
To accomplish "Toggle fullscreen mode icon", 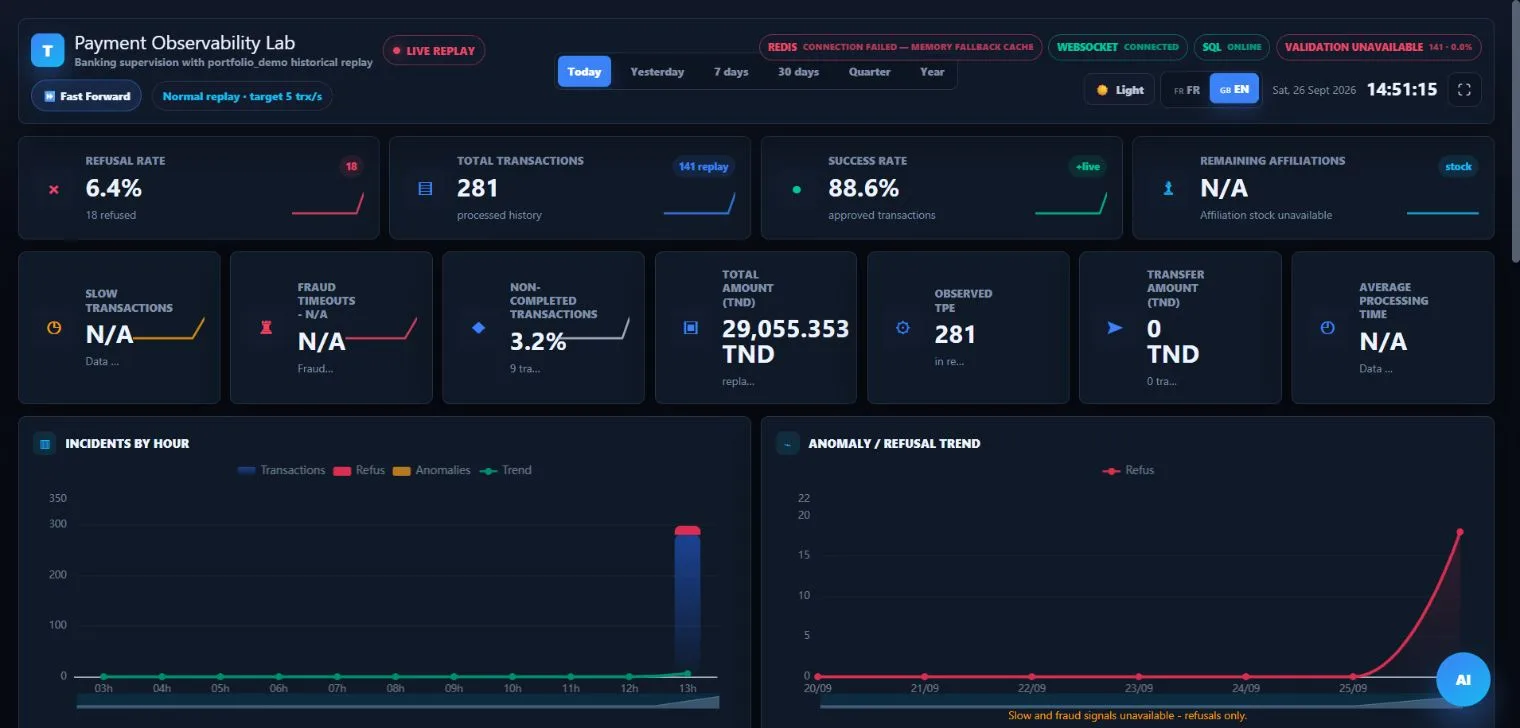I will click(x=1464, y=90).
